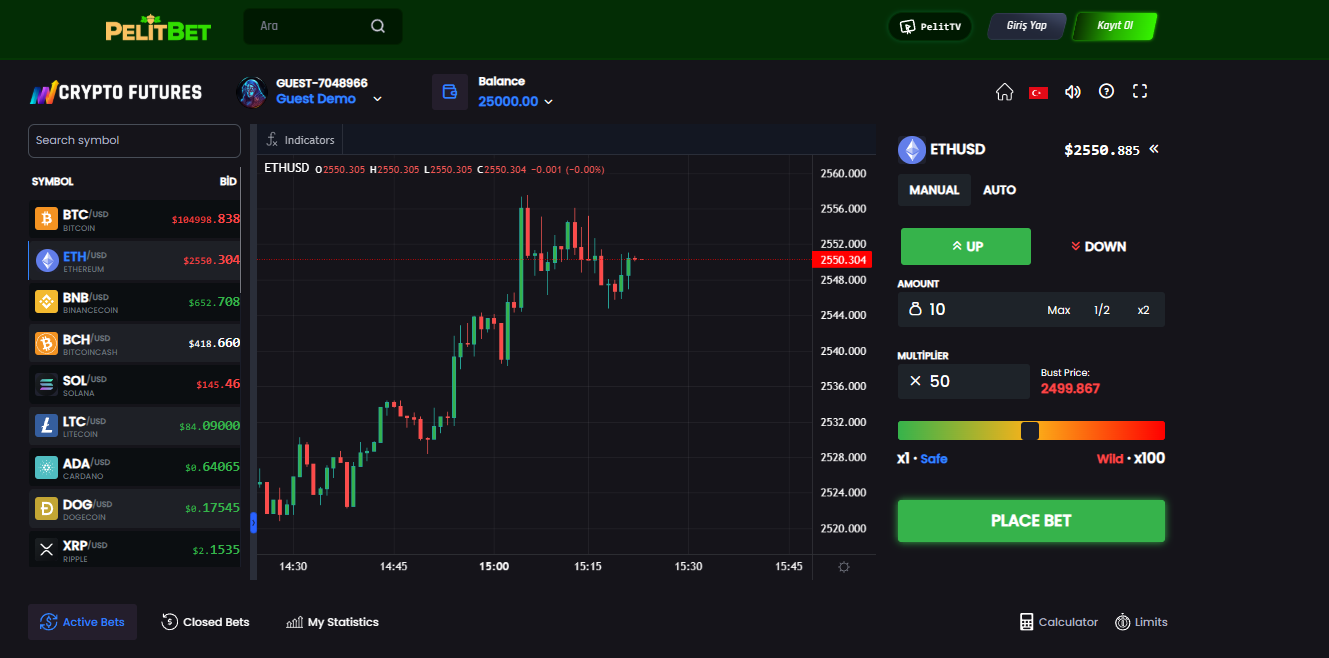The width and height of the screenshot is (1329, 658).
Task: Select the Litecoin LTC icon
Action: click(46, 426)
